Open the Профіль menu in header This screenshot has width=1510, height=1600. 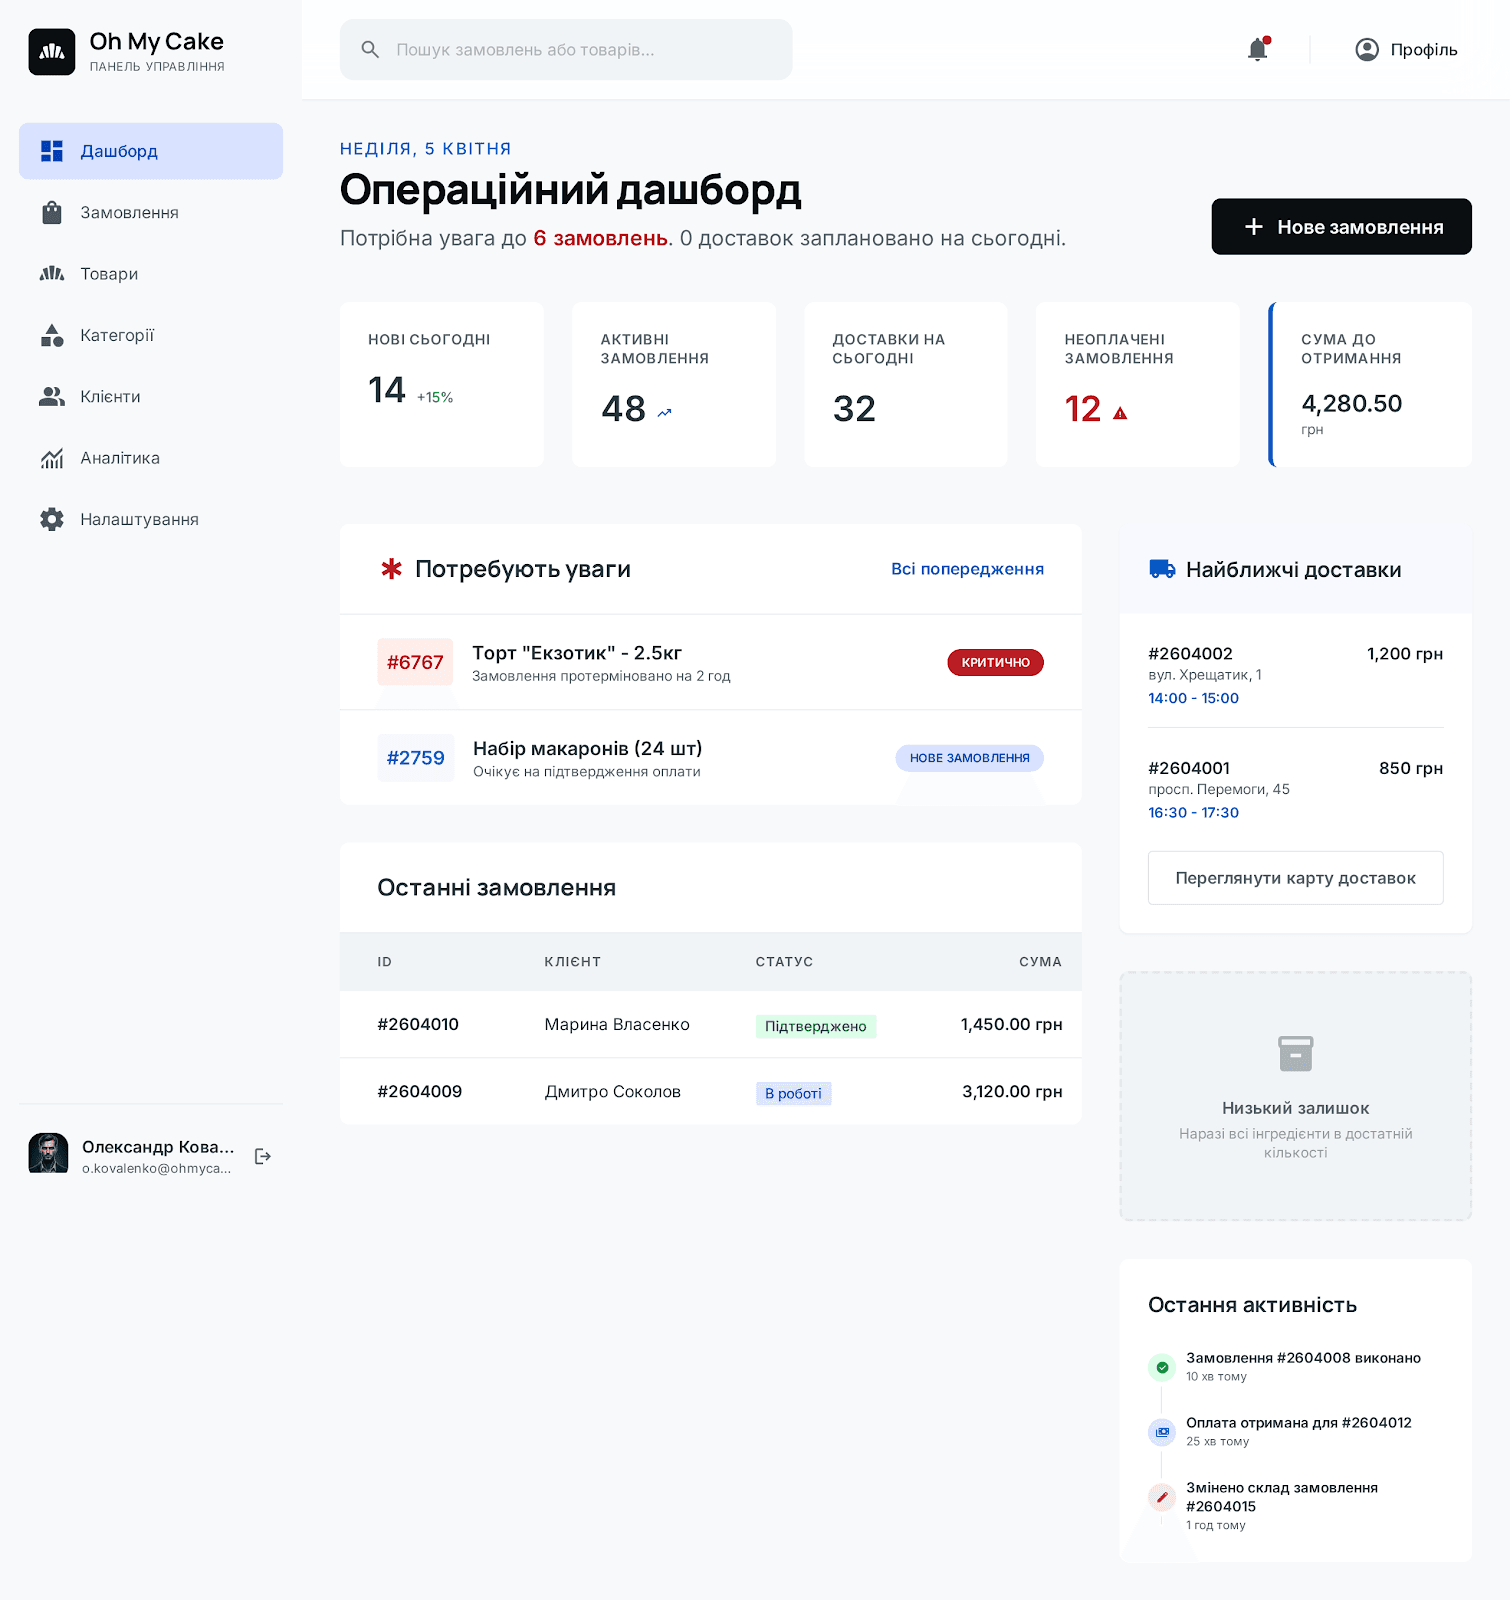click(x=1406, y=50)
